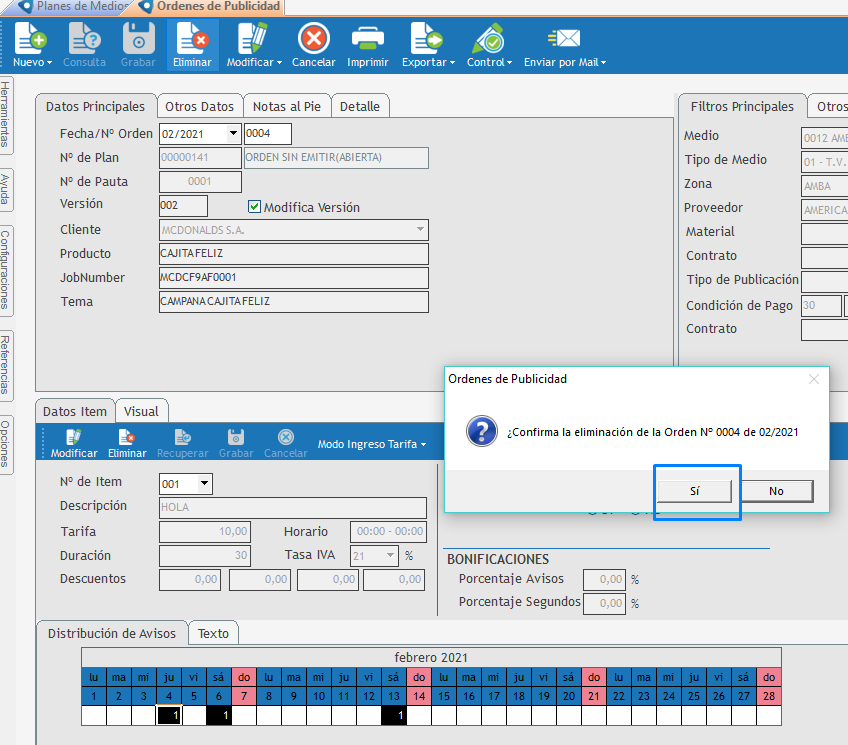
Task: Select the Visual tab
Action: pyautogui.click(x=142, y=411)
